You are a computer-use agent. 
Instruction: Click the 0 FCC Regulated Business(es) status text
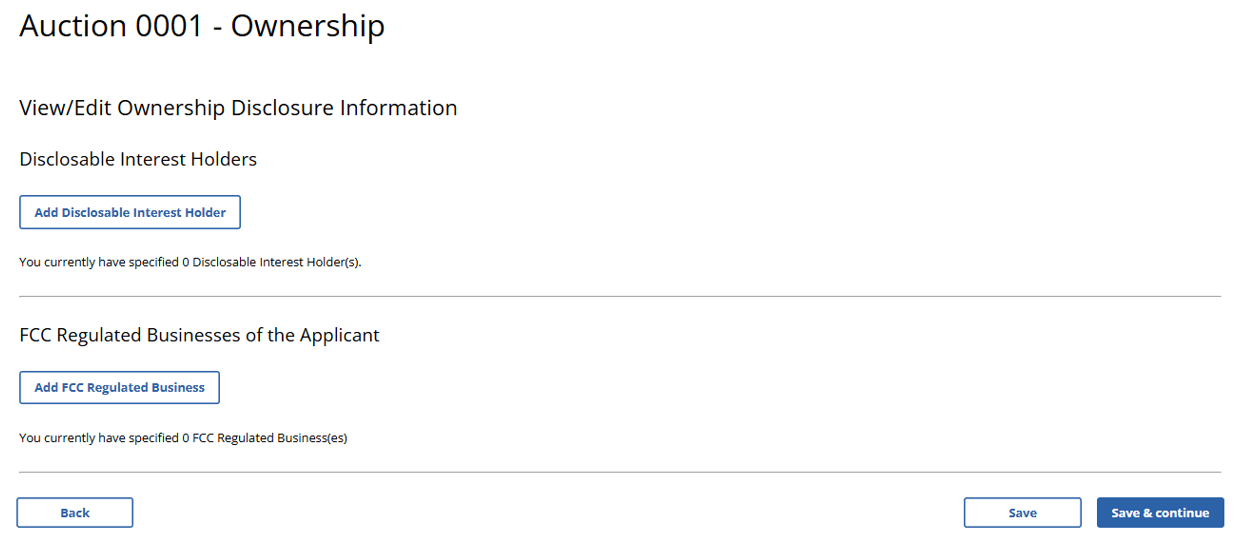coord(183,438)
